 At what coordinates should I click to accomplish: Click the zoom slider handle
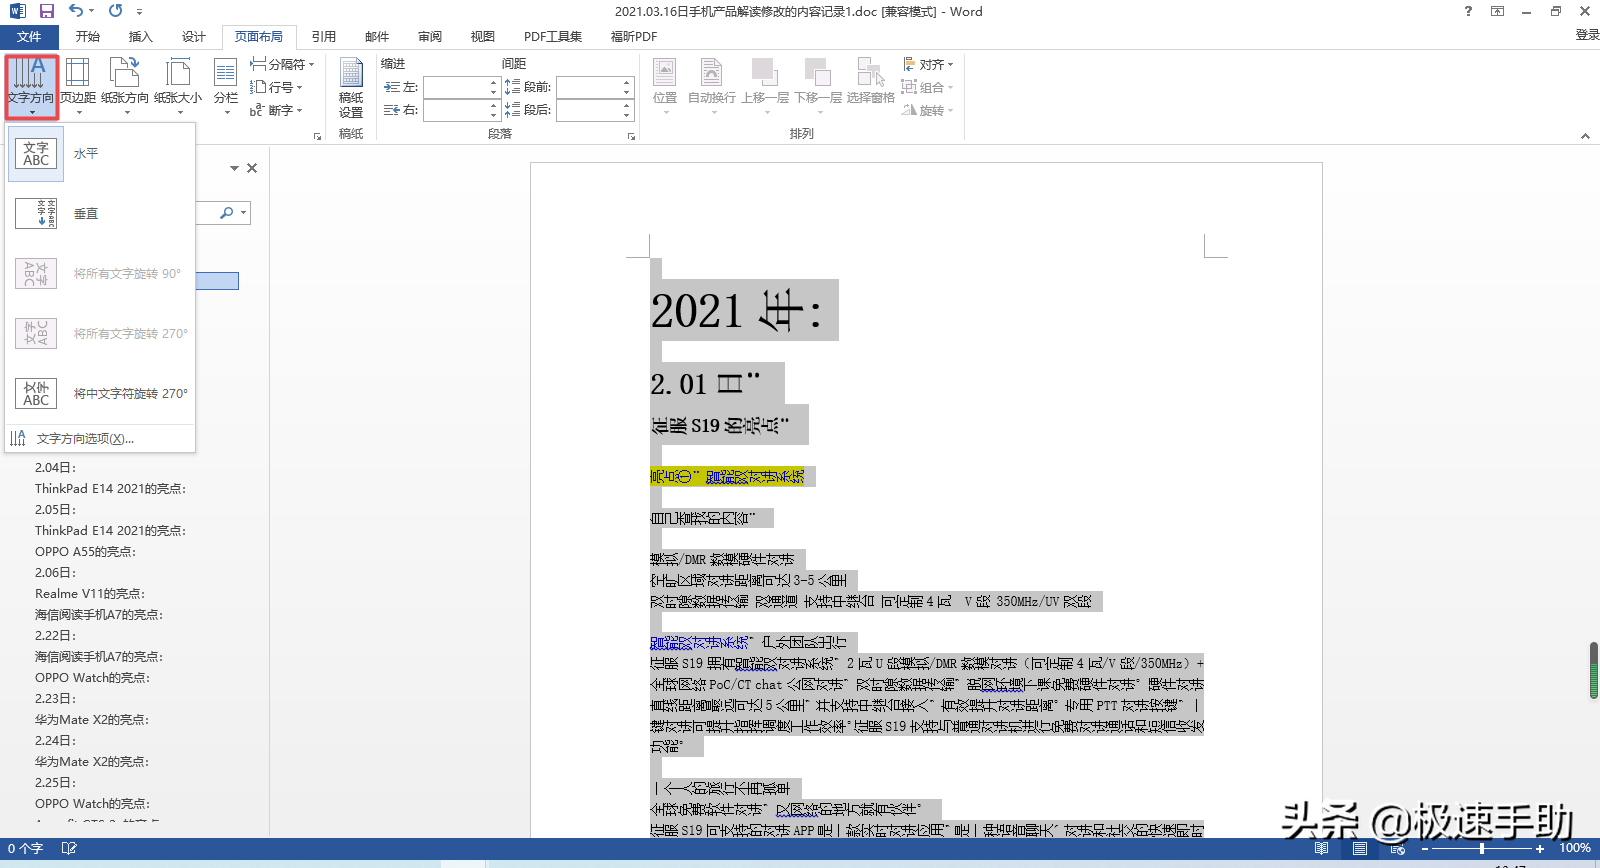(1482, 848)
